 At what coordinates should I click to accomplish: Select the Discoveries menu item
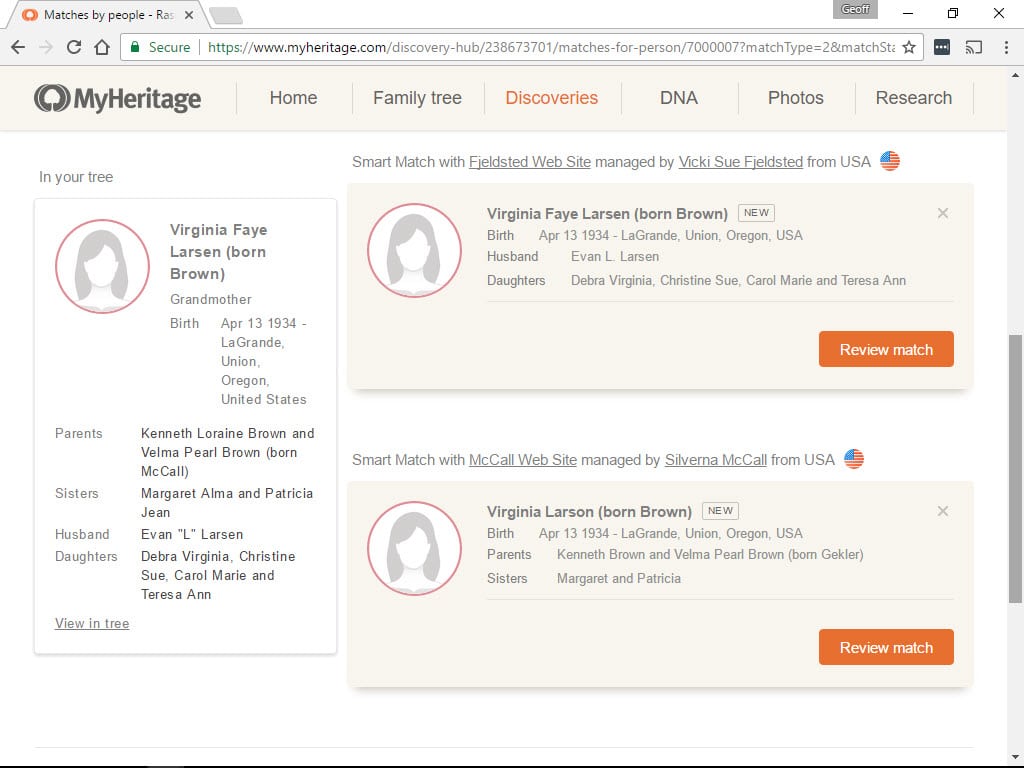tap(551, 98)
